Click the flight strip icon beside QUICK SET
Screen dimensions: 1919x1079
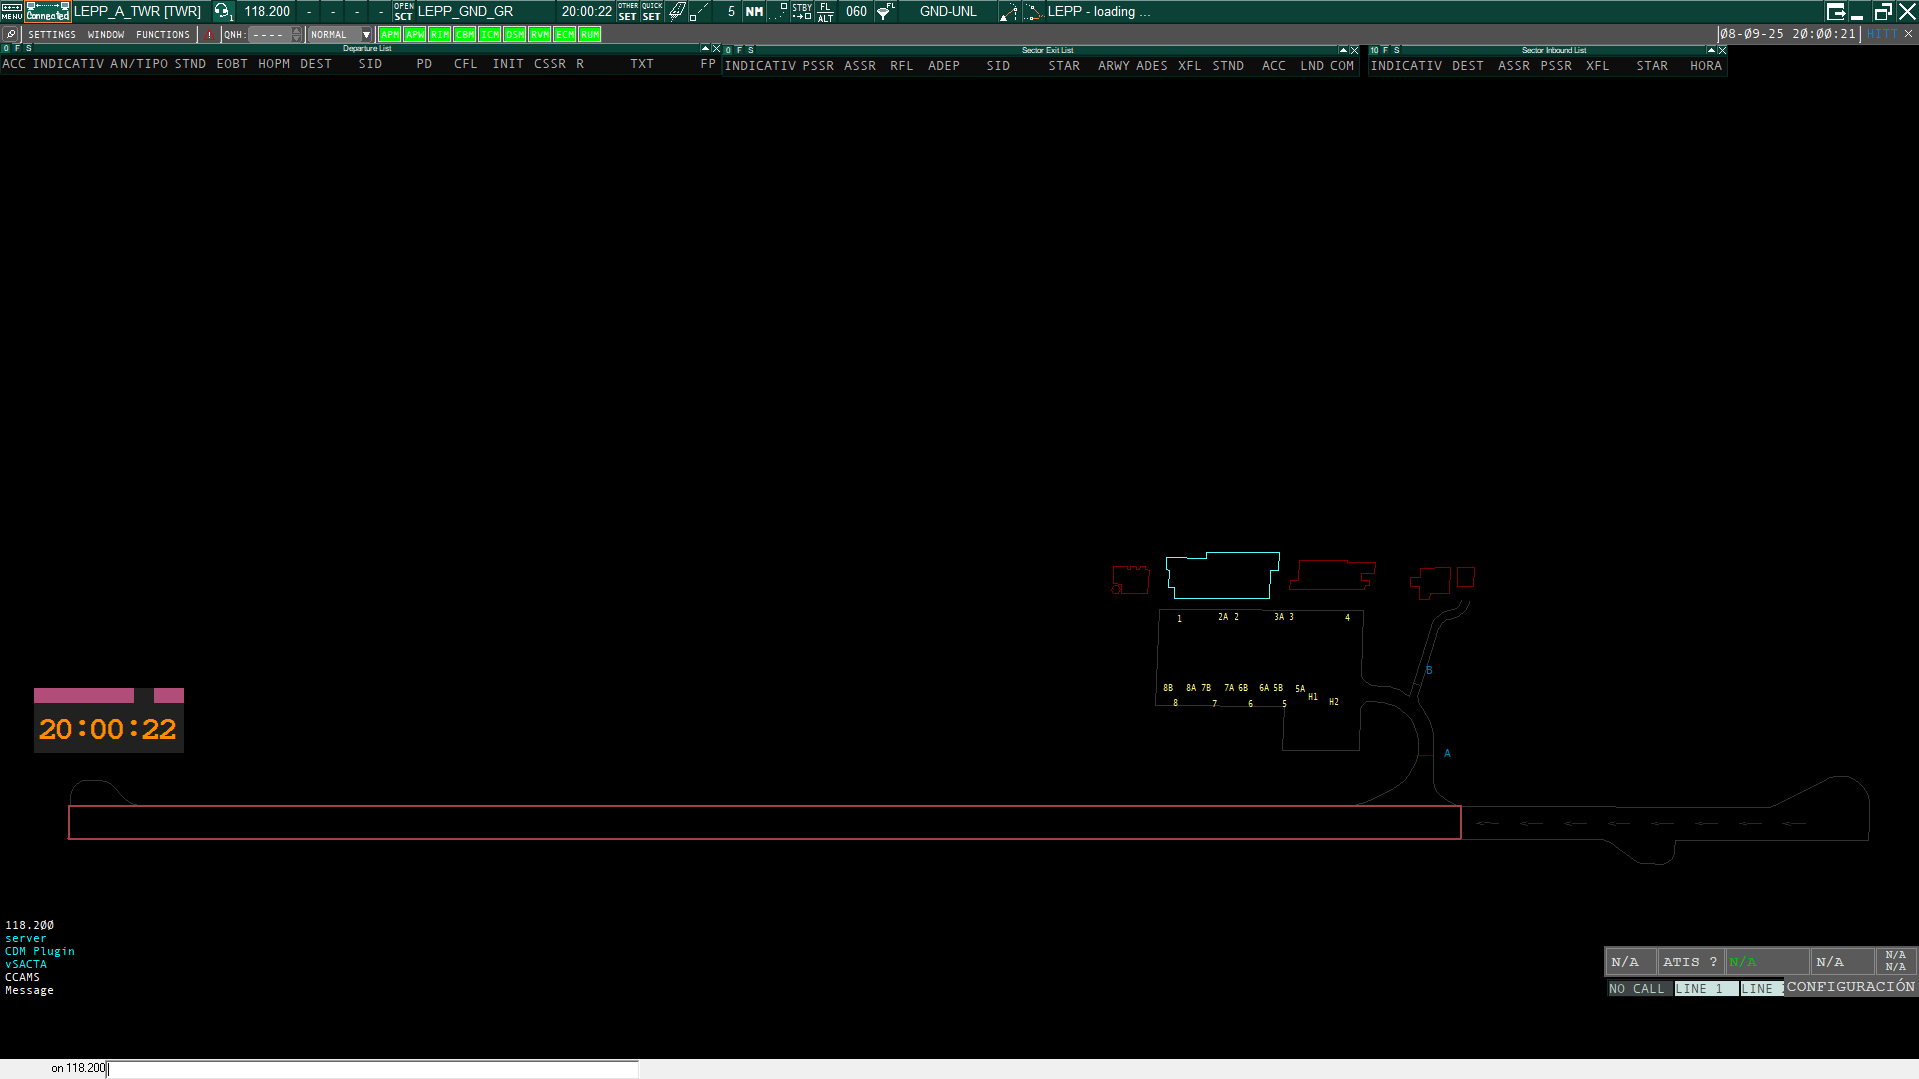pos(677,12)
